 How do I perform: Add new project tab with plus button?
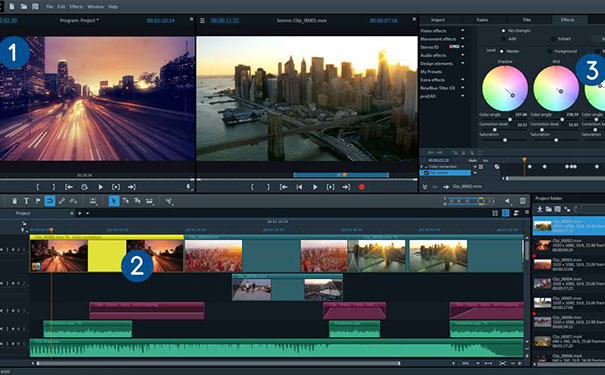click(x=80, y=213)
